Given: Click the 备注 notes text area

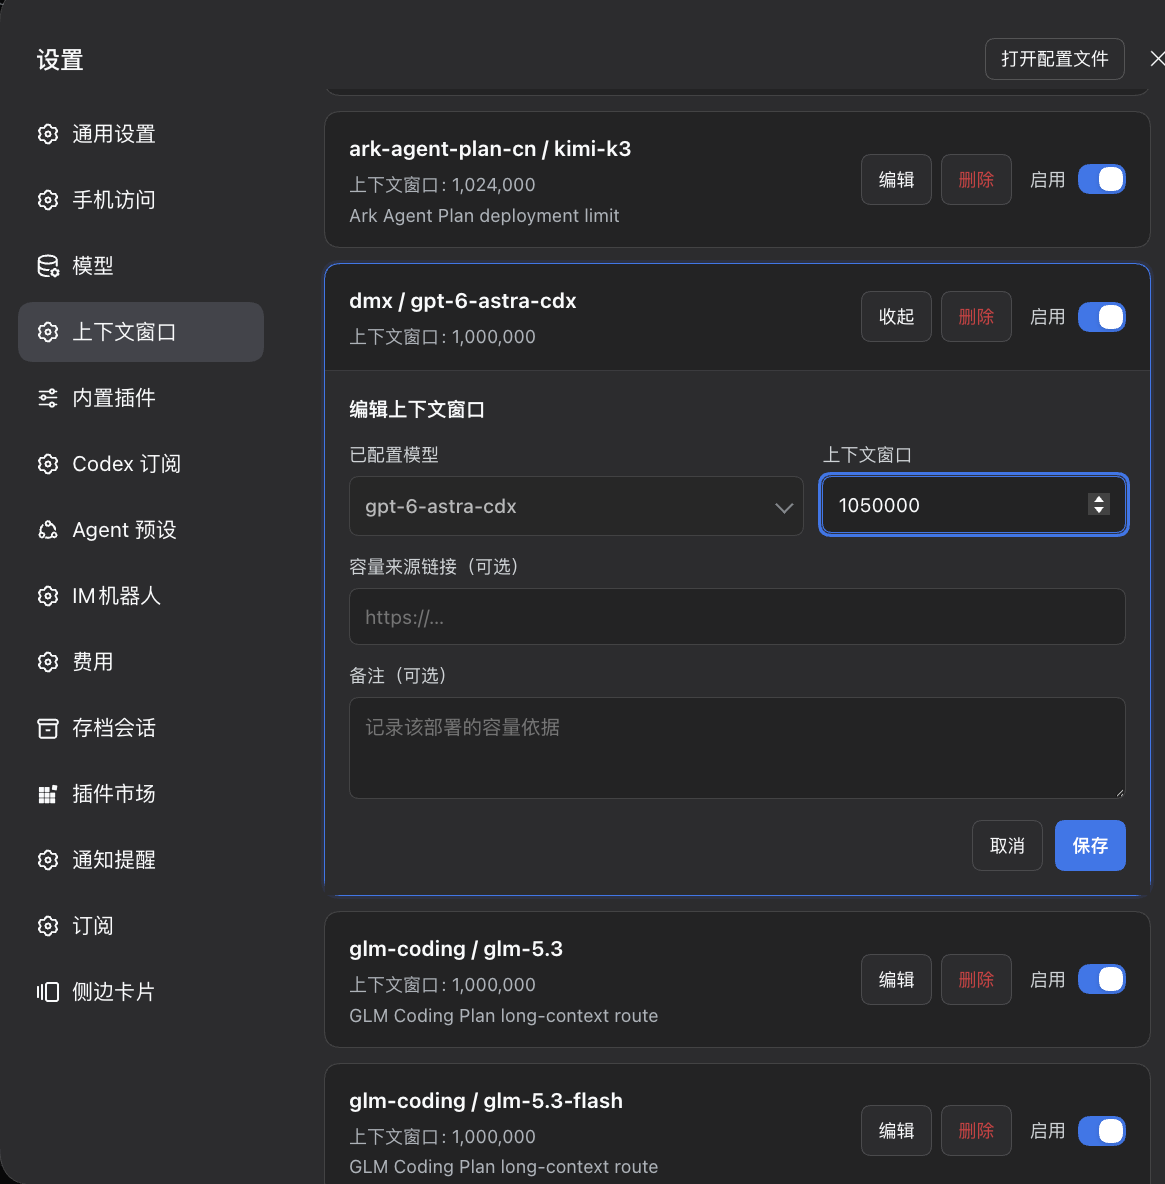Looking at the screenshot, I should point(737,748).
